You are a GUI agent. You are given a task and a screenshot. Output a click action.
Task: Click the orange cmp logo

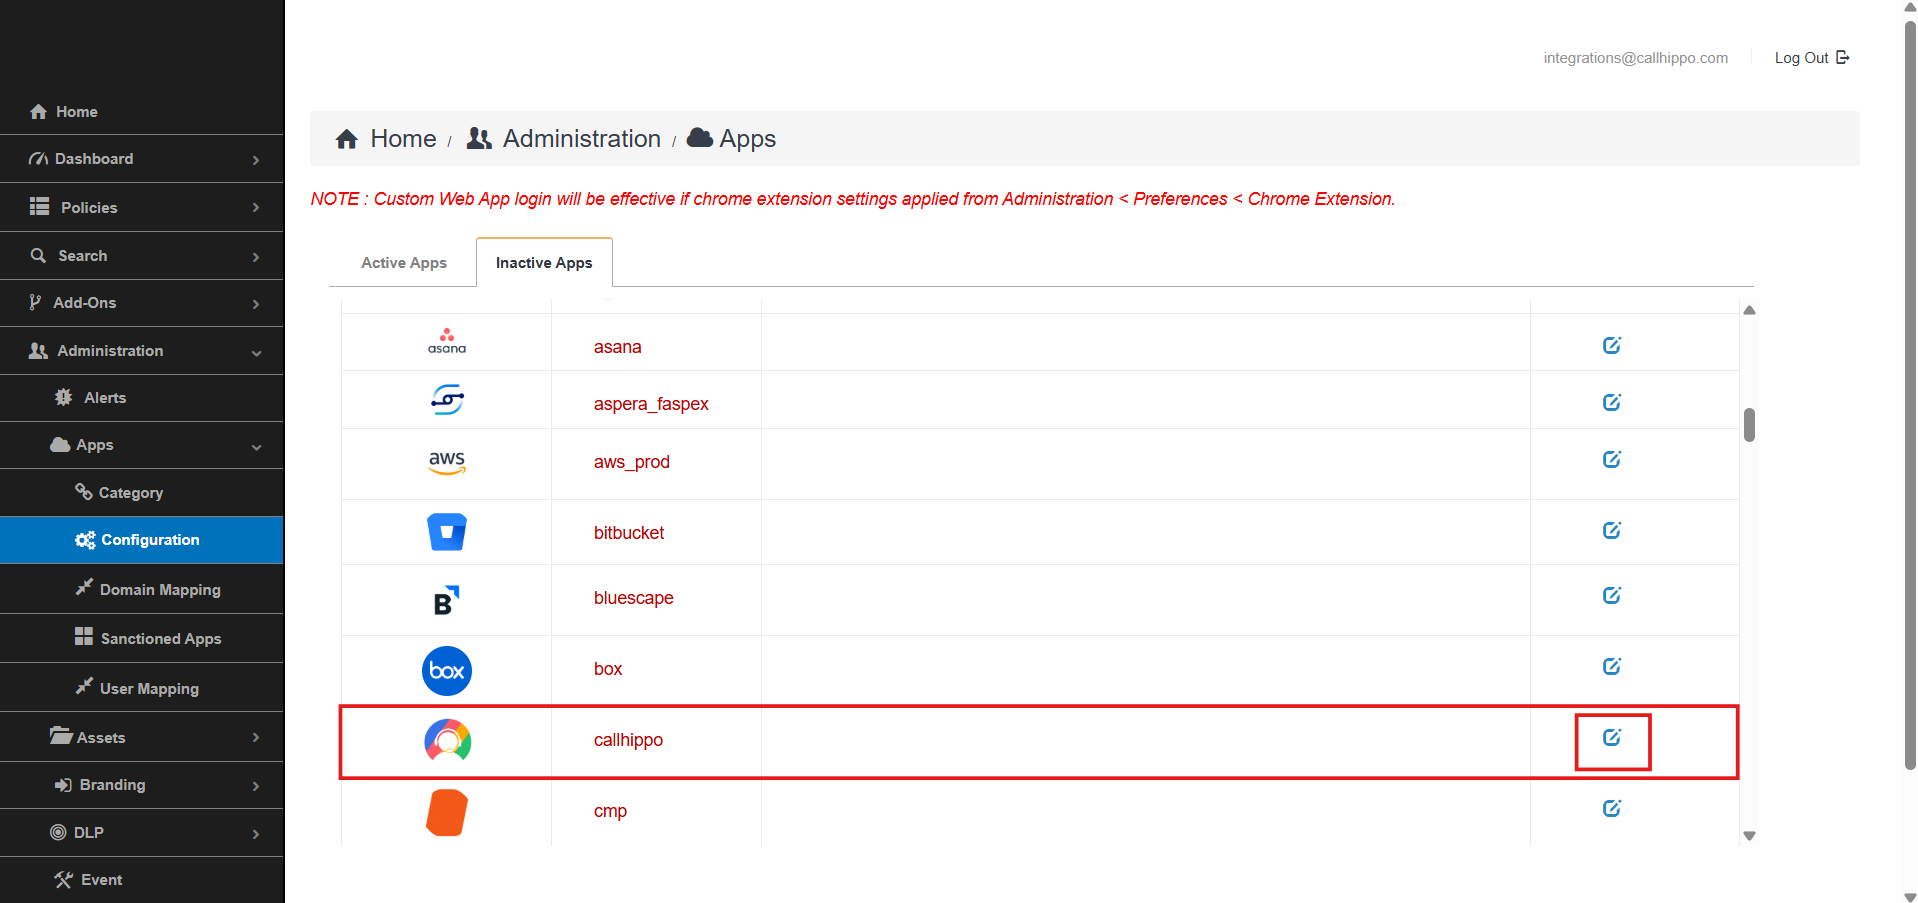tap(447, 812)
